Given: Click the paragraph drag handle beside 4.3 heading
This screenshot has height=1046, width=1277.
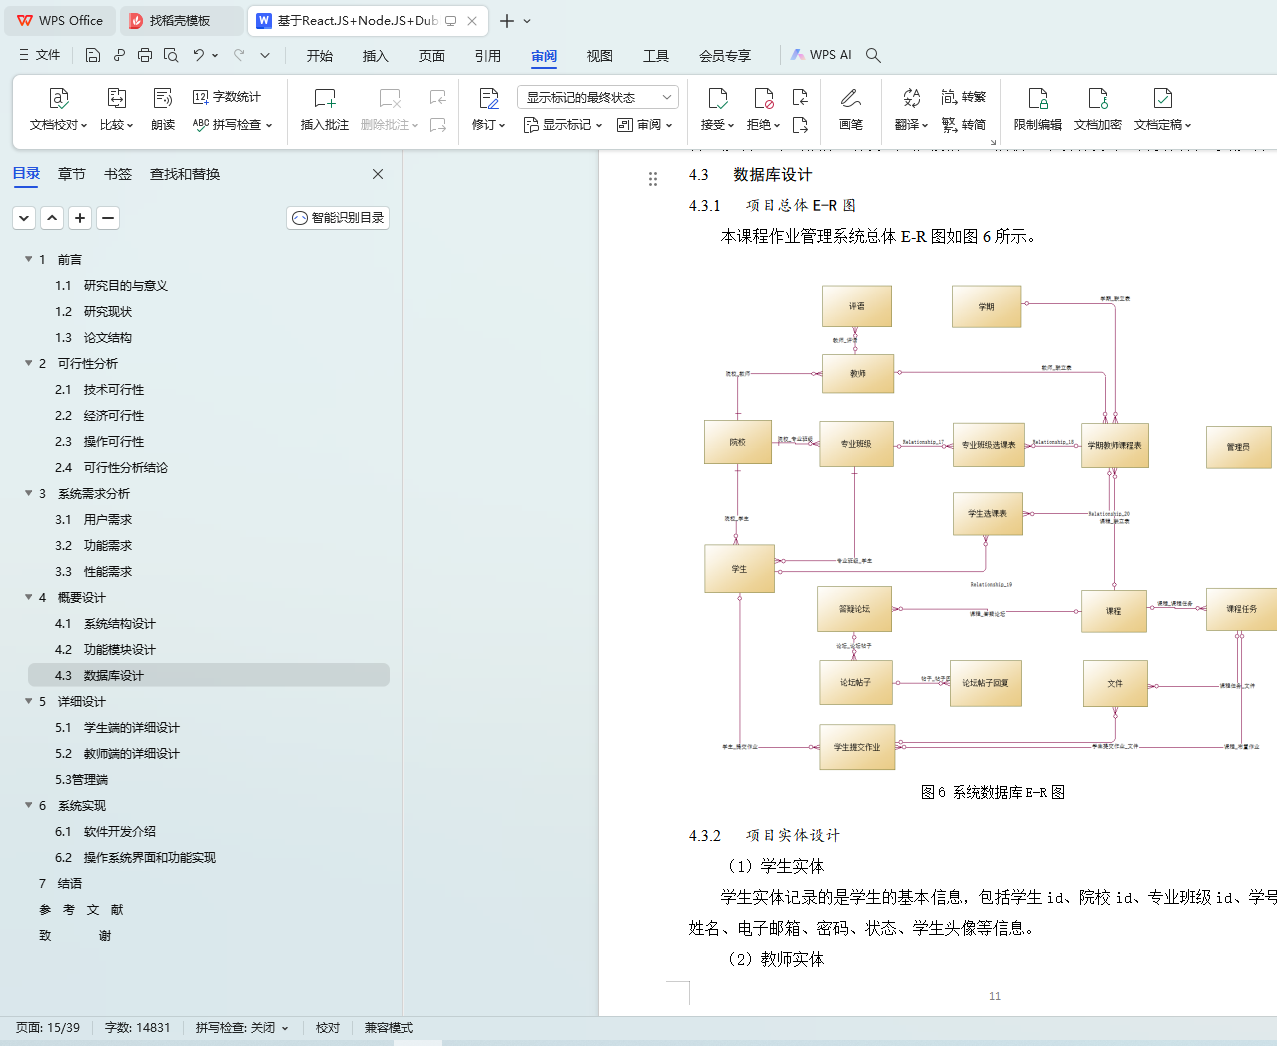Looking at the screenshot, I should pos(653,179).
